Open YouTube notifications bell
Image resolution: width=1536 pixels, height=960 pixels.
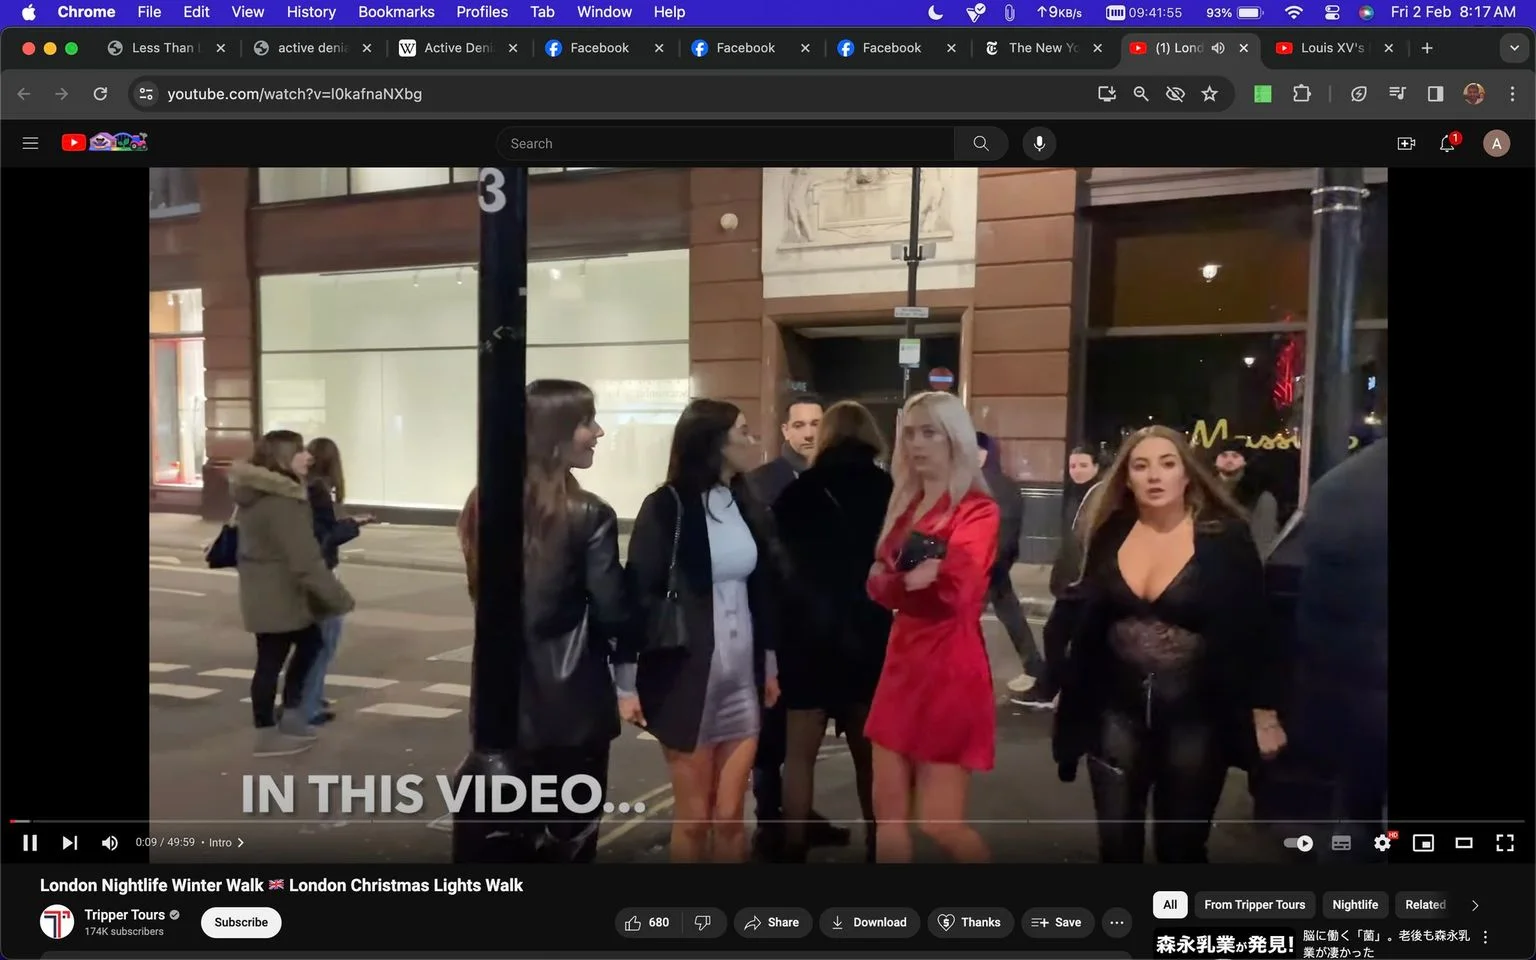(x=1447, y=143)
